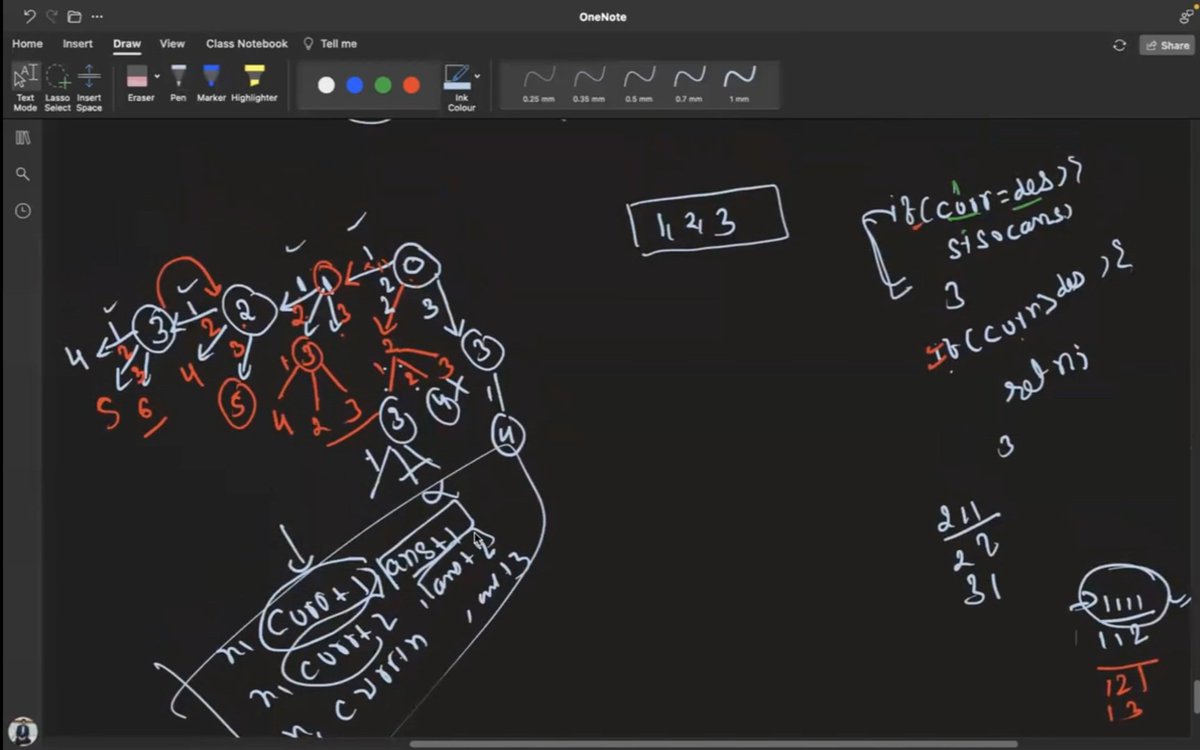Choose the Insert Space tool

click(x=89, y=87)
